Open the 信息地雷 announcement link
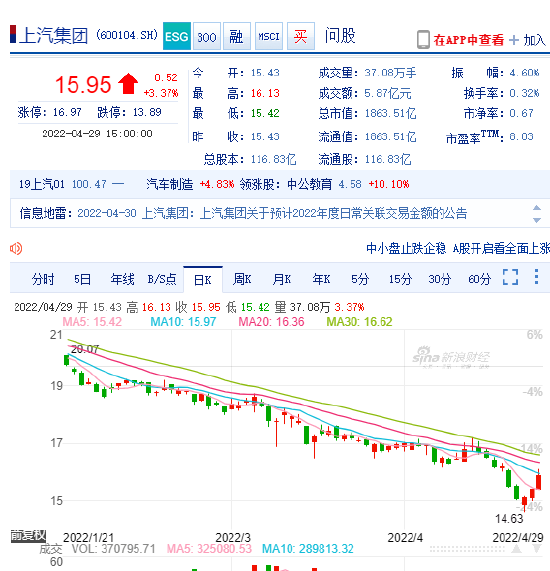550x571 pixels. [x=272, y=213]
